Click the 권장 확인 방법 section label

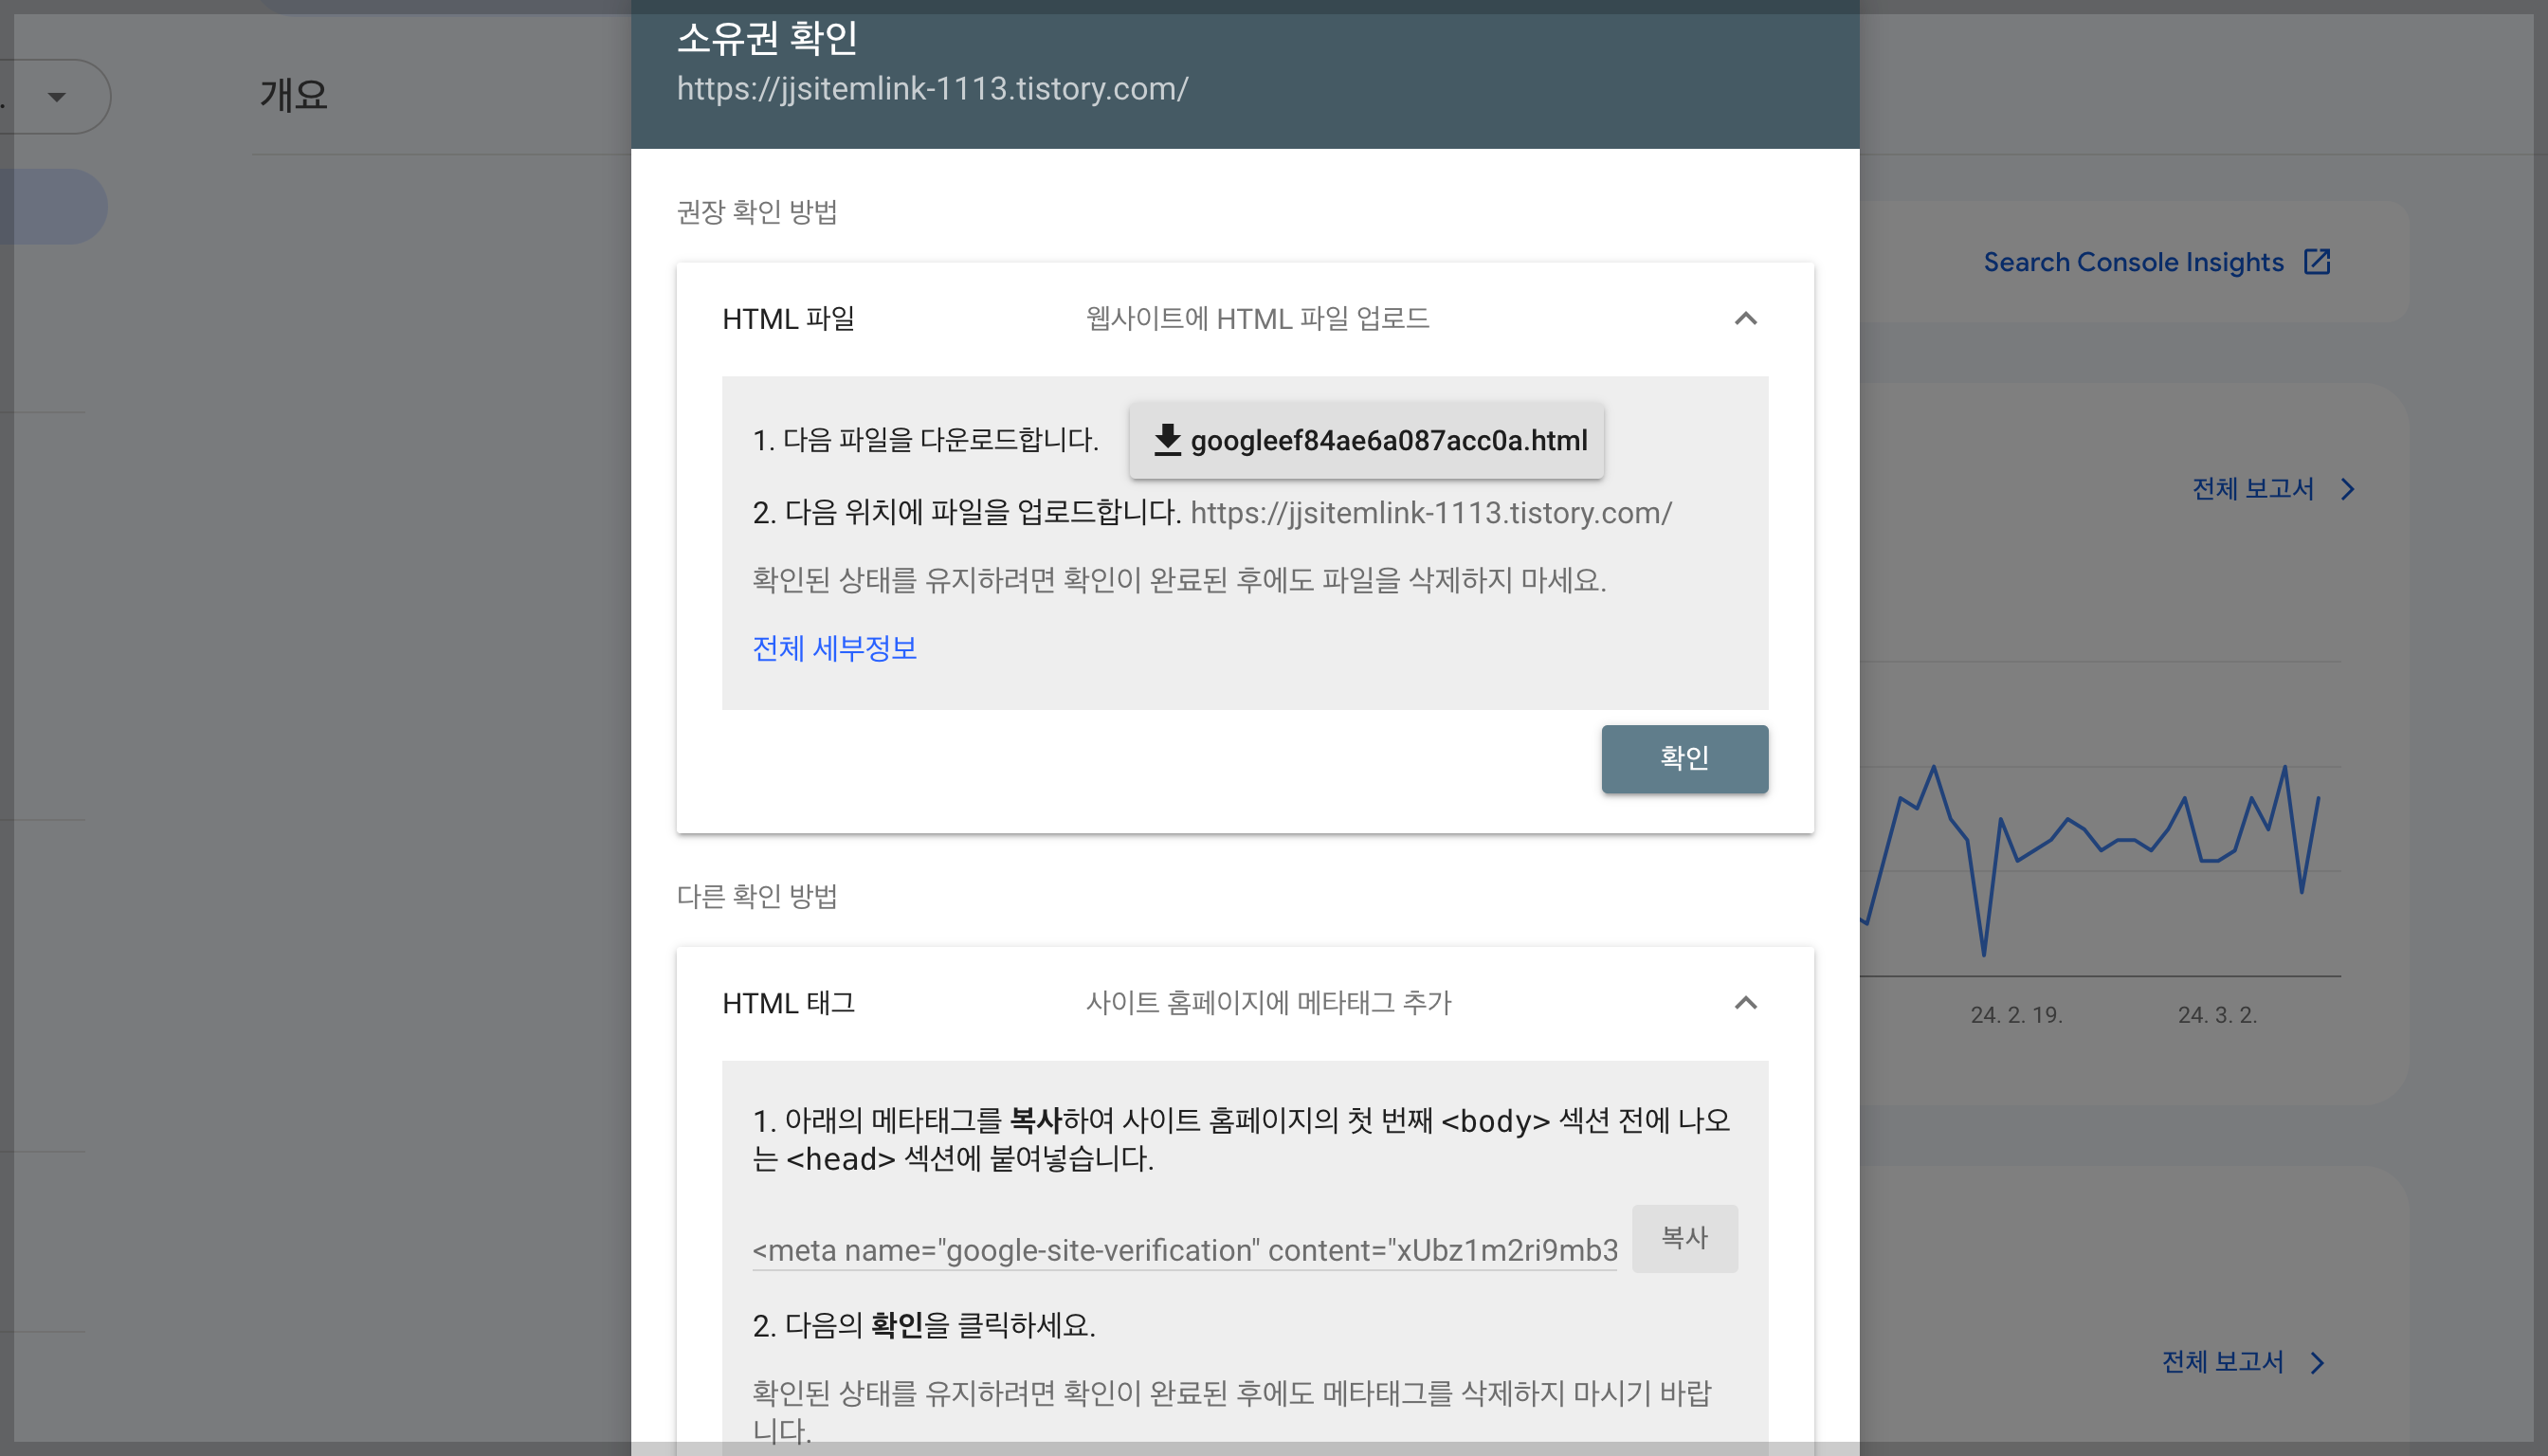[x=757, y=212]
